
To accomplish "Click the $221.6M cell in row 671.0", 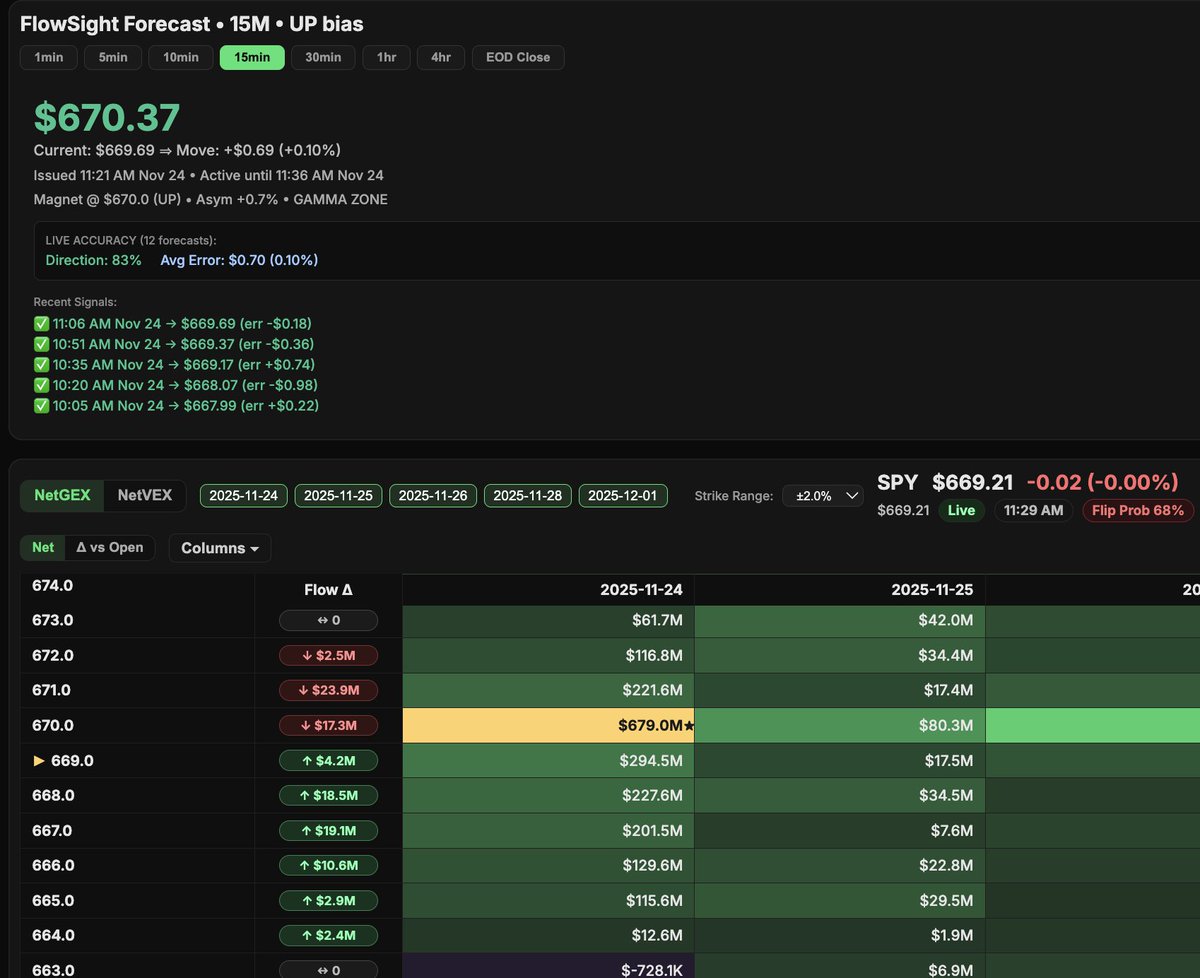I will click(548, 690).
